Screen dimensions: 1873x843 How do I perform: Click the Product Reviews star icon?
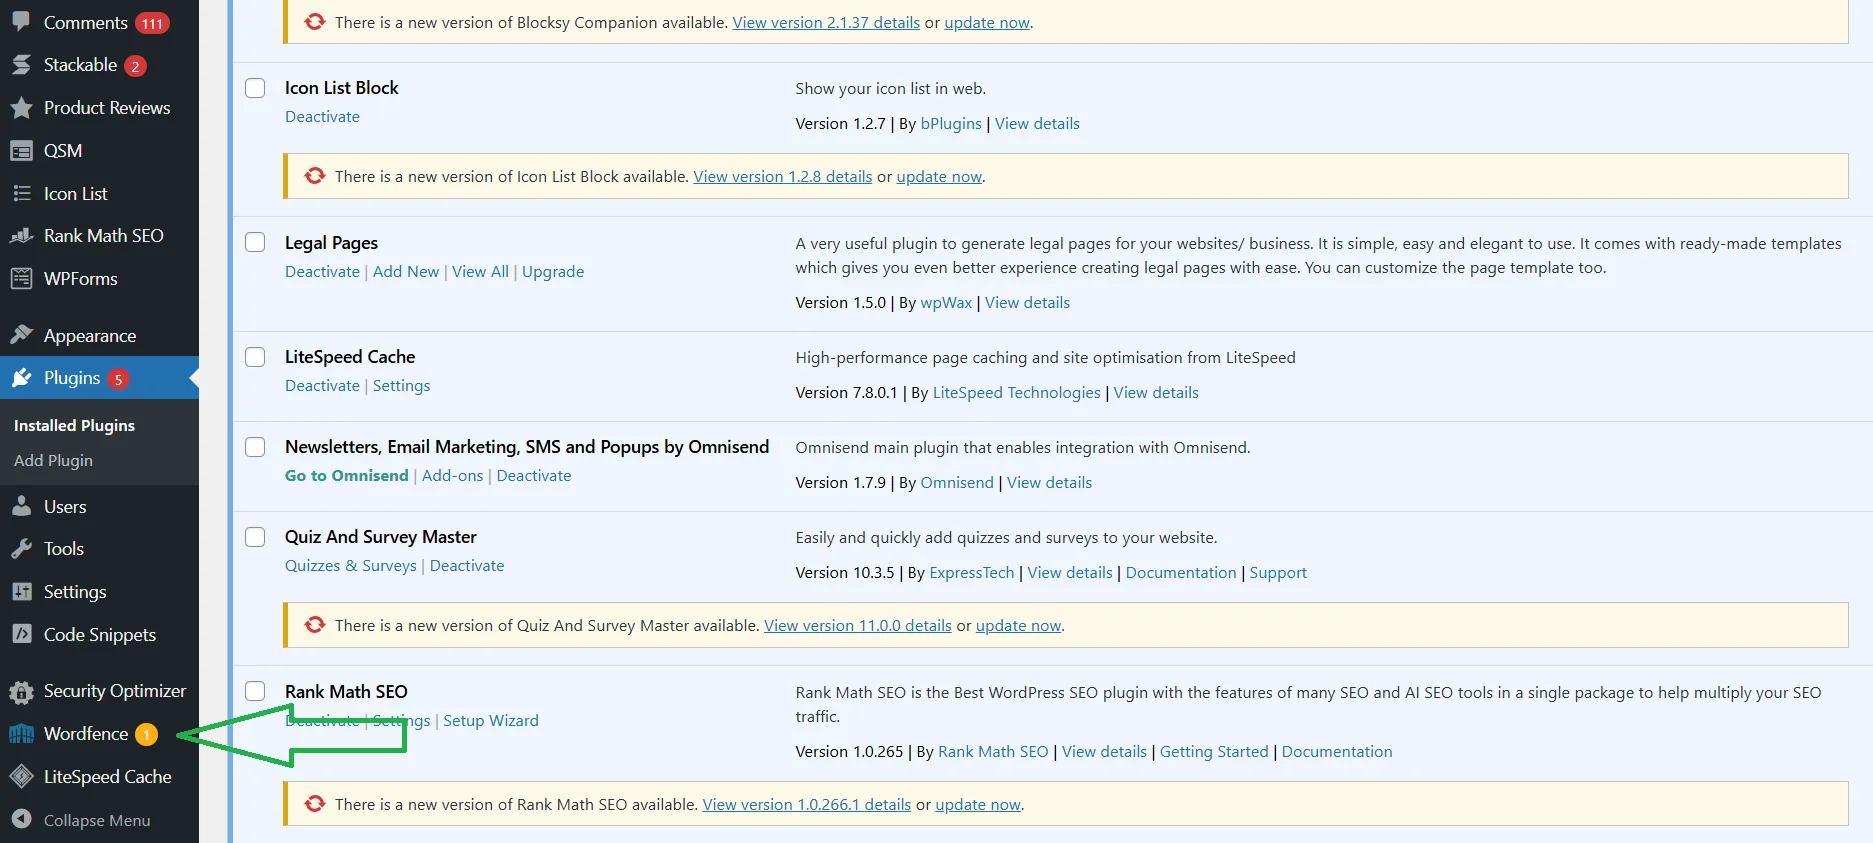21,108
